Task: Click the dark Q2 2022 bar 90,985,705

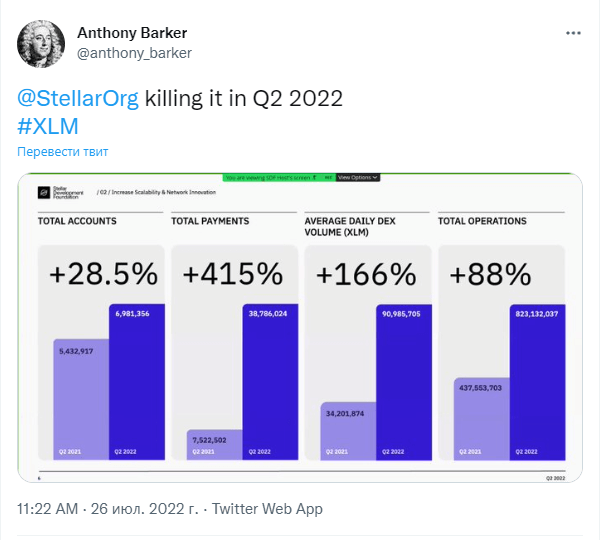Action: click(x=404, y=382)
